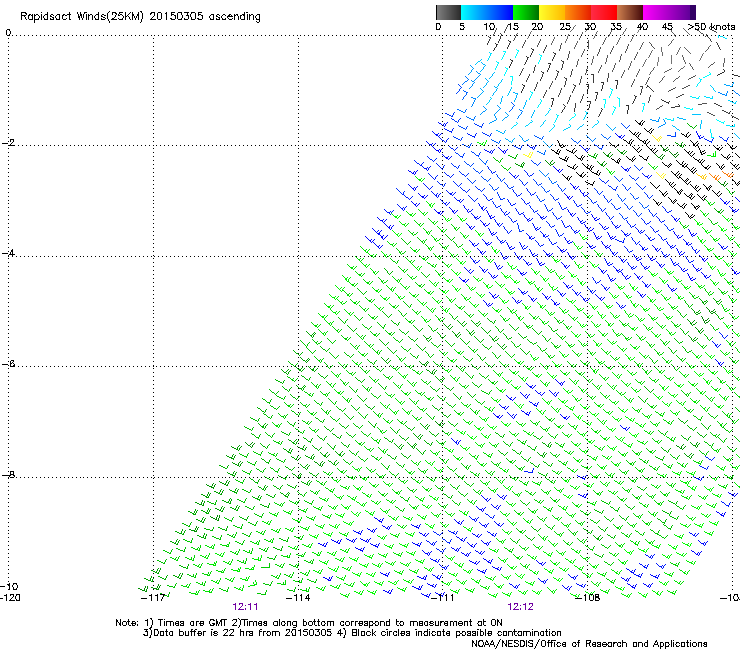Click the note line 'Times are GMT'
740x650 pixels.
(193, 623)
